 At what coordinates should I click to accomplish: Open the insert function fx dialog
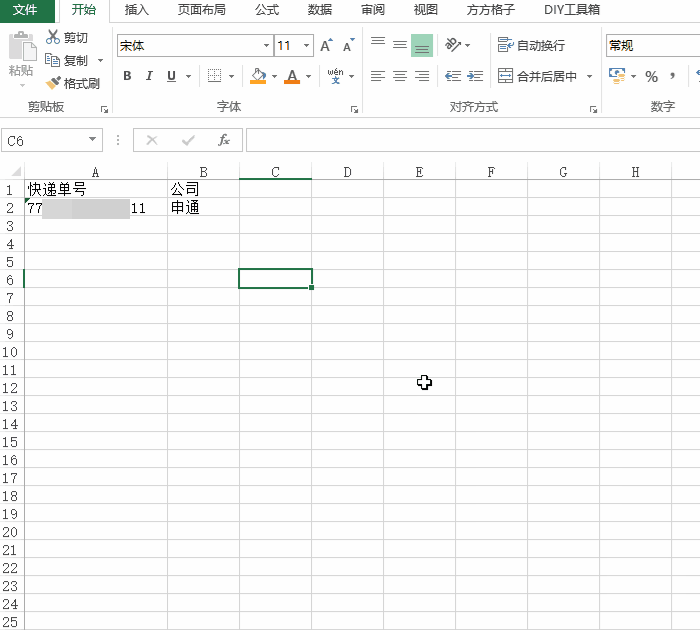tap(224, 140)
